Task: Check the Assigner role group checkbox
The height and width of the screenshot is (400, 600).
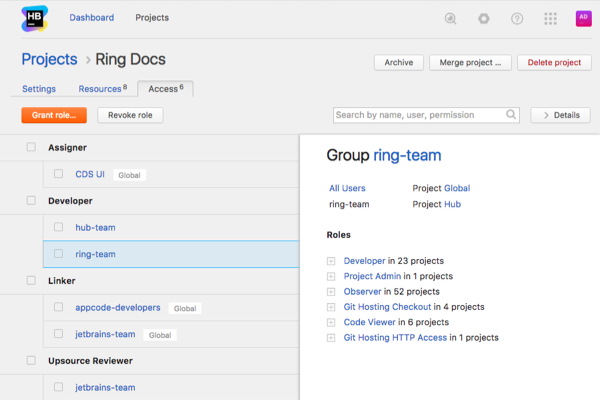Action: (31, 147)
